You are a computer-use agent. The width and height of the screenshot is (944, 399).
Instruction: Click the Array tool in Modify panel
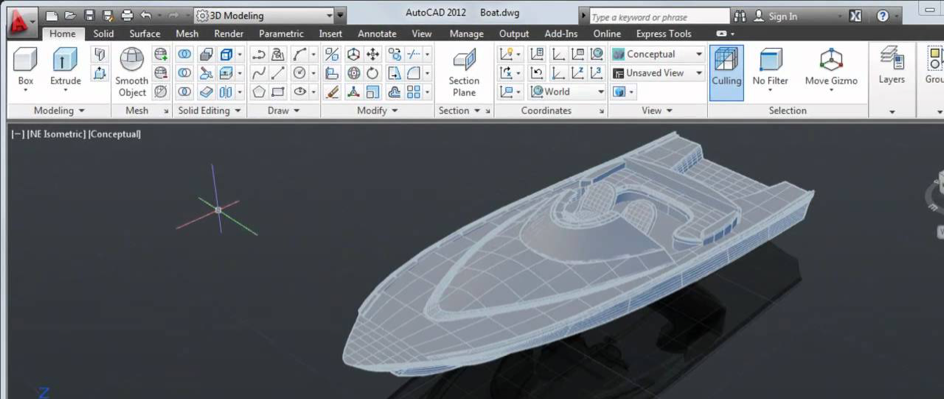[414, 92]
